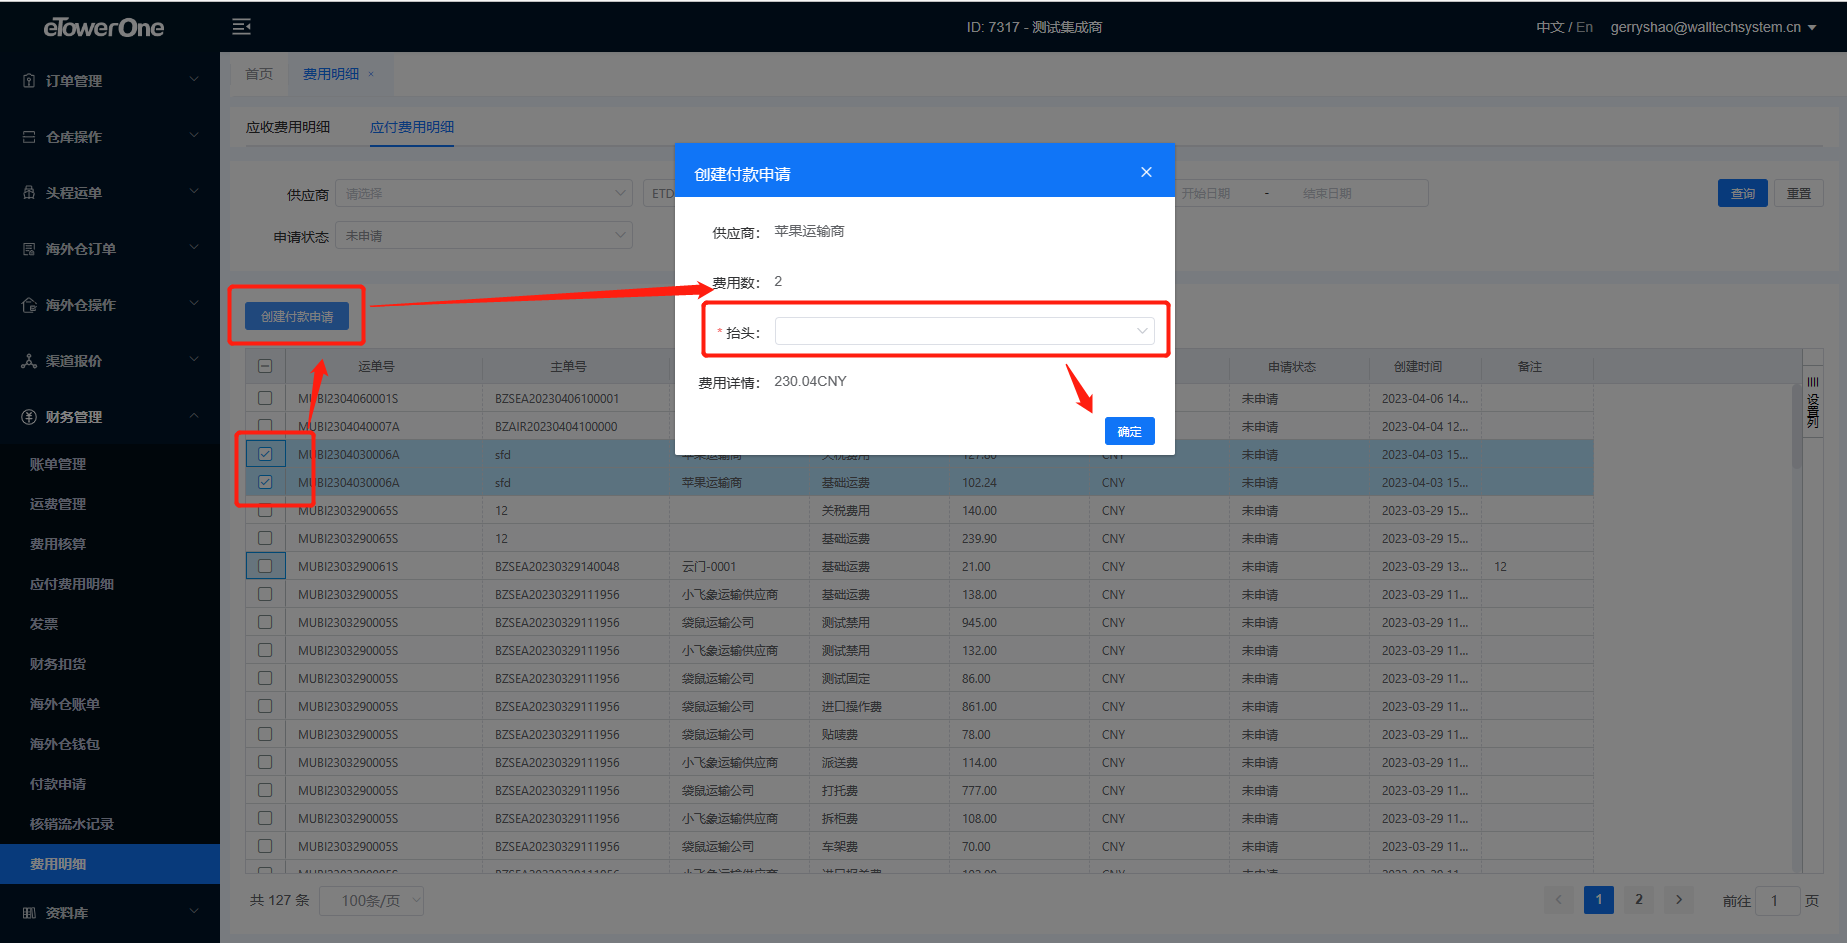Viewport: 1847px width, 943px height.
Task: Check the row checkbox for MUBI2304060001S
Action: coord(265,398)
